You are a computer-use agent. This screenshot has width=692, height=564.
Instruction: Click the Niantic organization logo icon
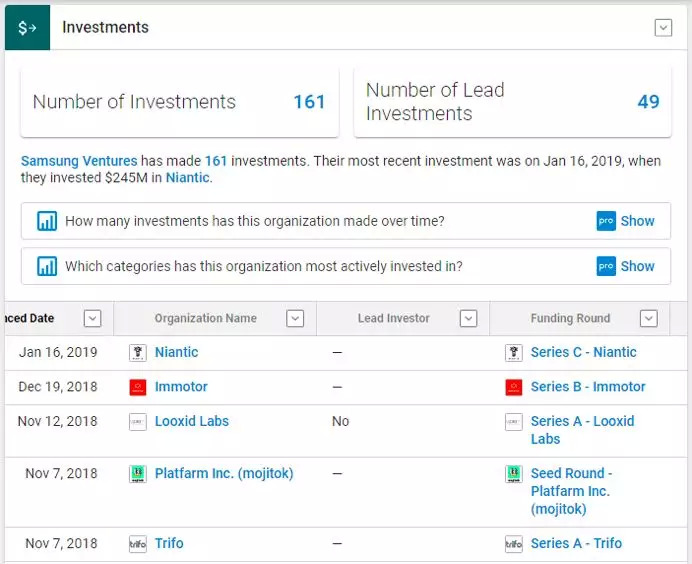[138, 353]
